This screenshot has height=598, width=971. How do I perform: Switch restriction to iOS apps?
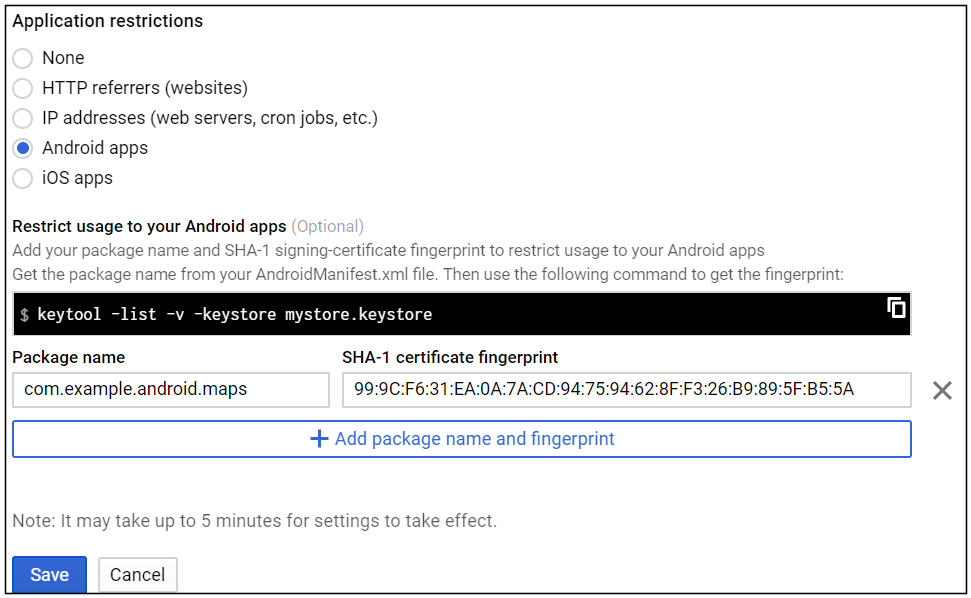point(23,178)
